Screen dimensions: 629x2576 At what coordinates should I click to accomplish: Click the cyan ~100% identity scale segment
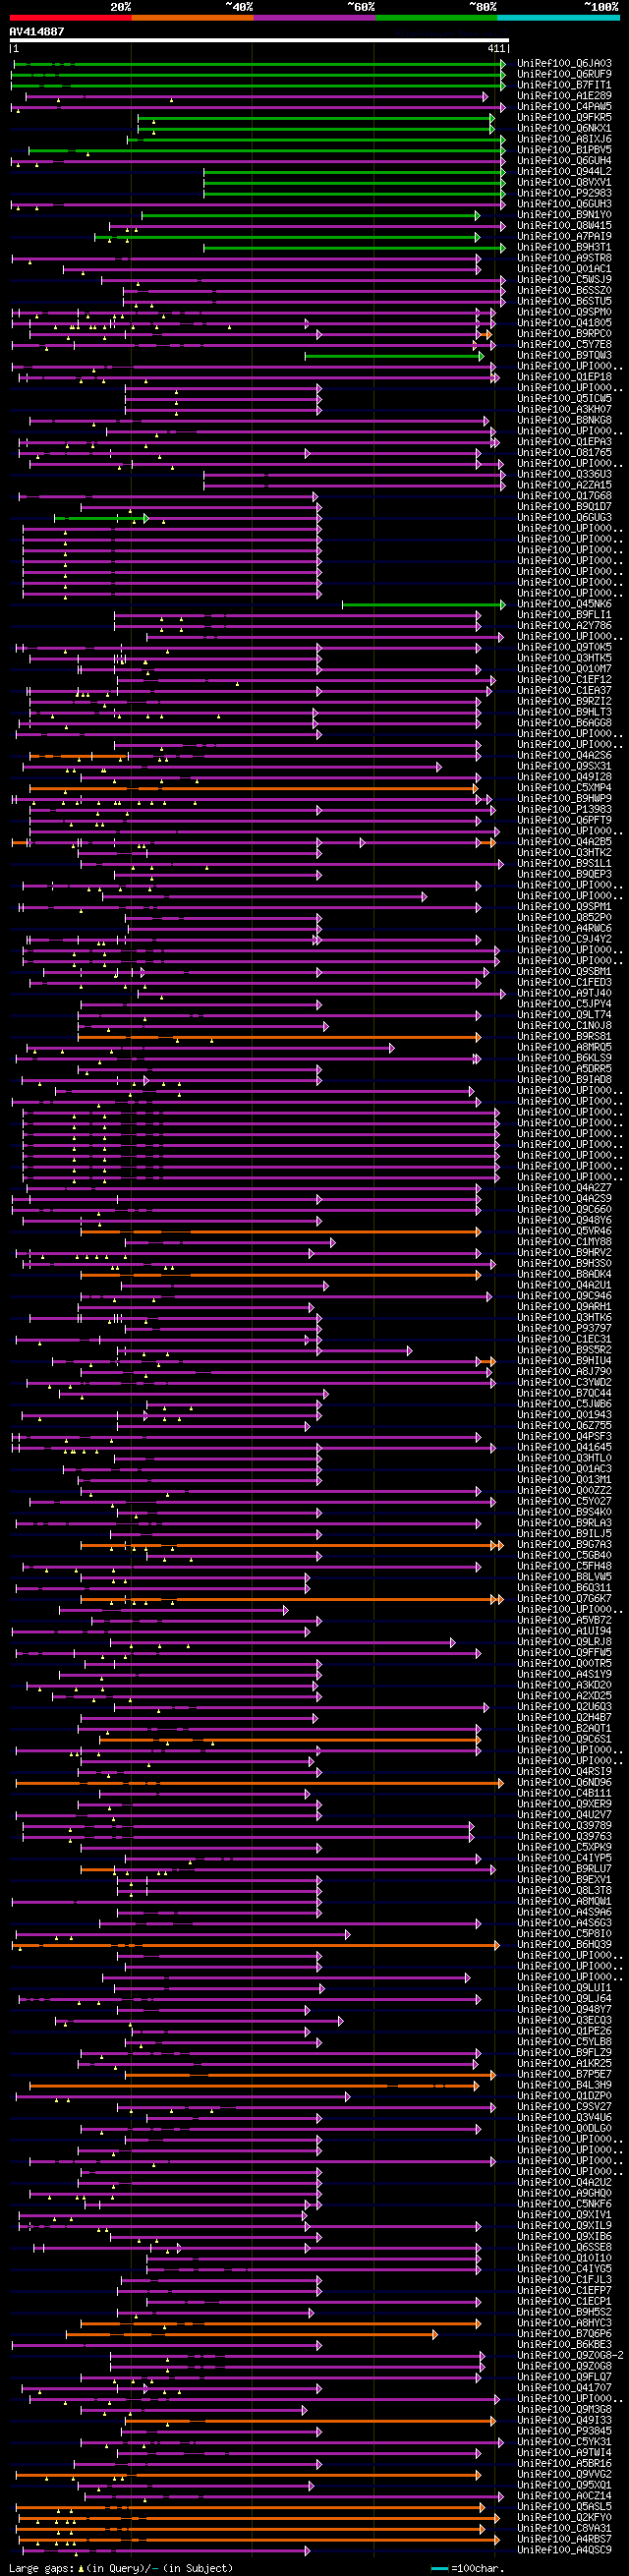[x=558, y=17]
